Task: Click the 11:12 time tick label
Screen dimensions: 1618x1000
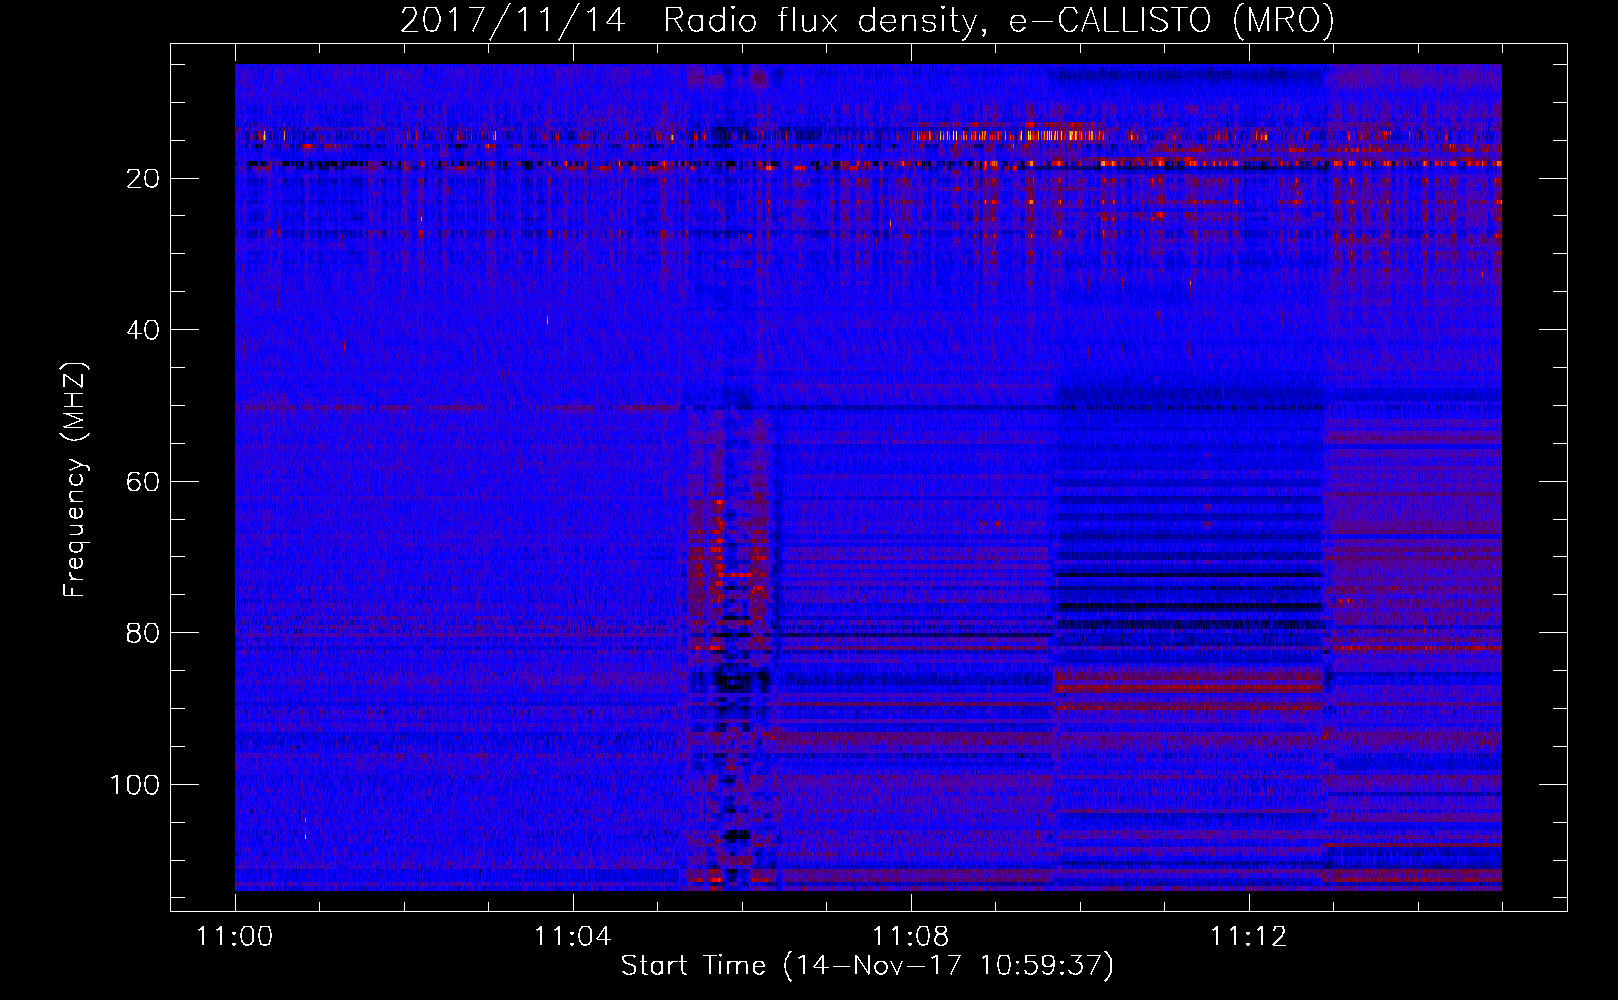Action: pos(1249,937)
